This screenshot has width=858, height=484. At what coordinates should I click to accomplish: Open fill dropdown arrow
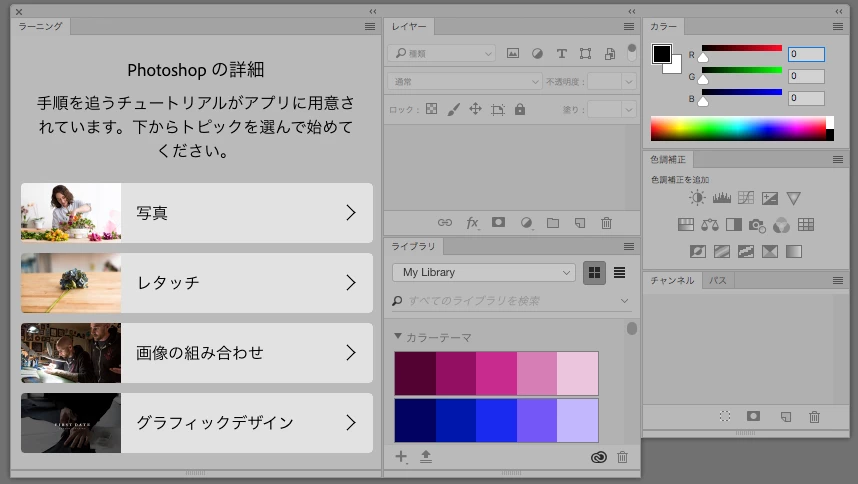(629, 109)
